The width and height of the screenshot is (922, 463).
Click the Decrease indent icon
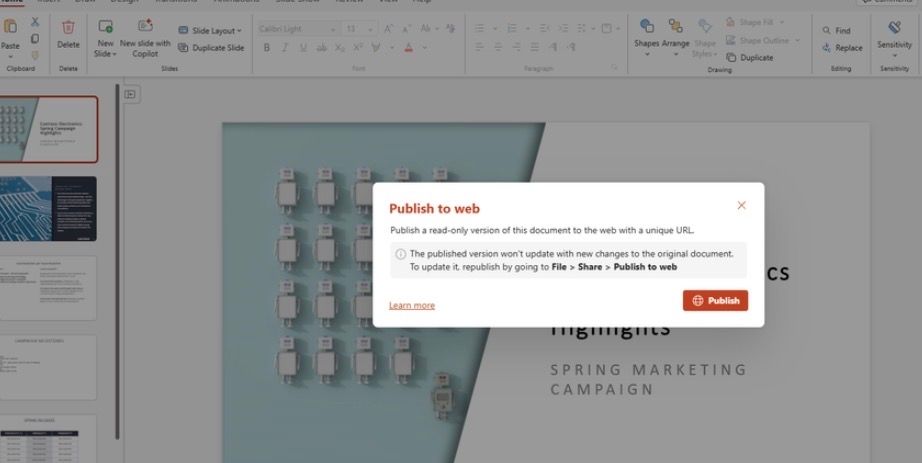coord(544,28)
